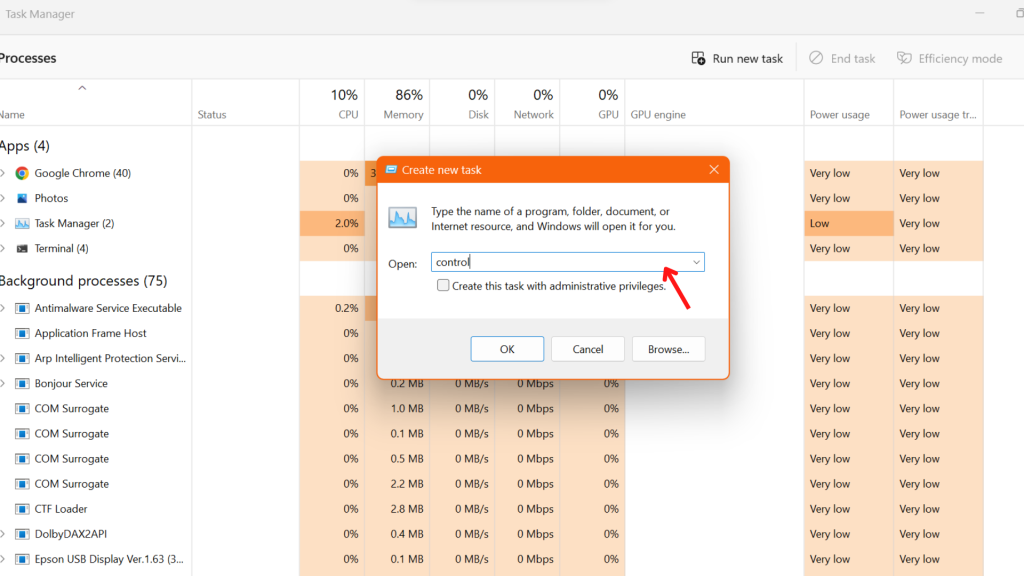1024x576 pixels.
Task: Sort by the GPU engine column header
Action: 714,103
